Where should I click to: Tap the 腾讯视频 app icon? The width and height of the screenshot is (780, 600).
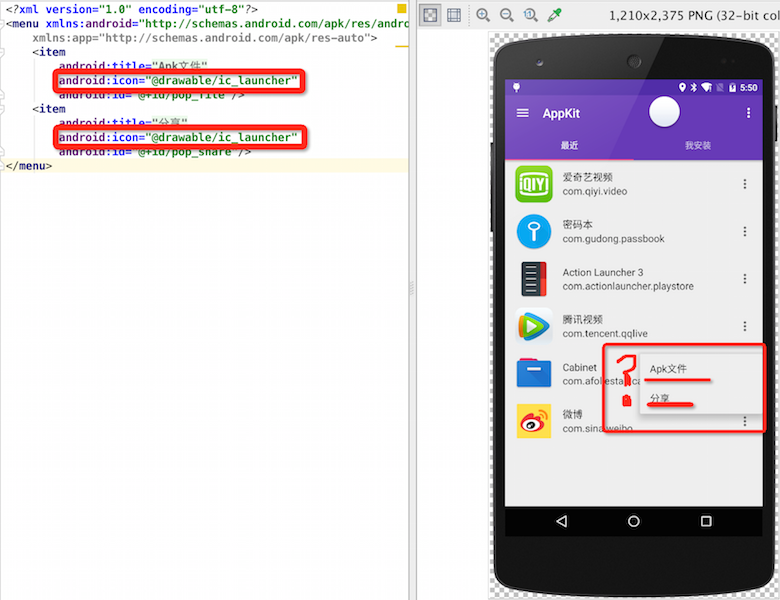click(x=534, y=327)
